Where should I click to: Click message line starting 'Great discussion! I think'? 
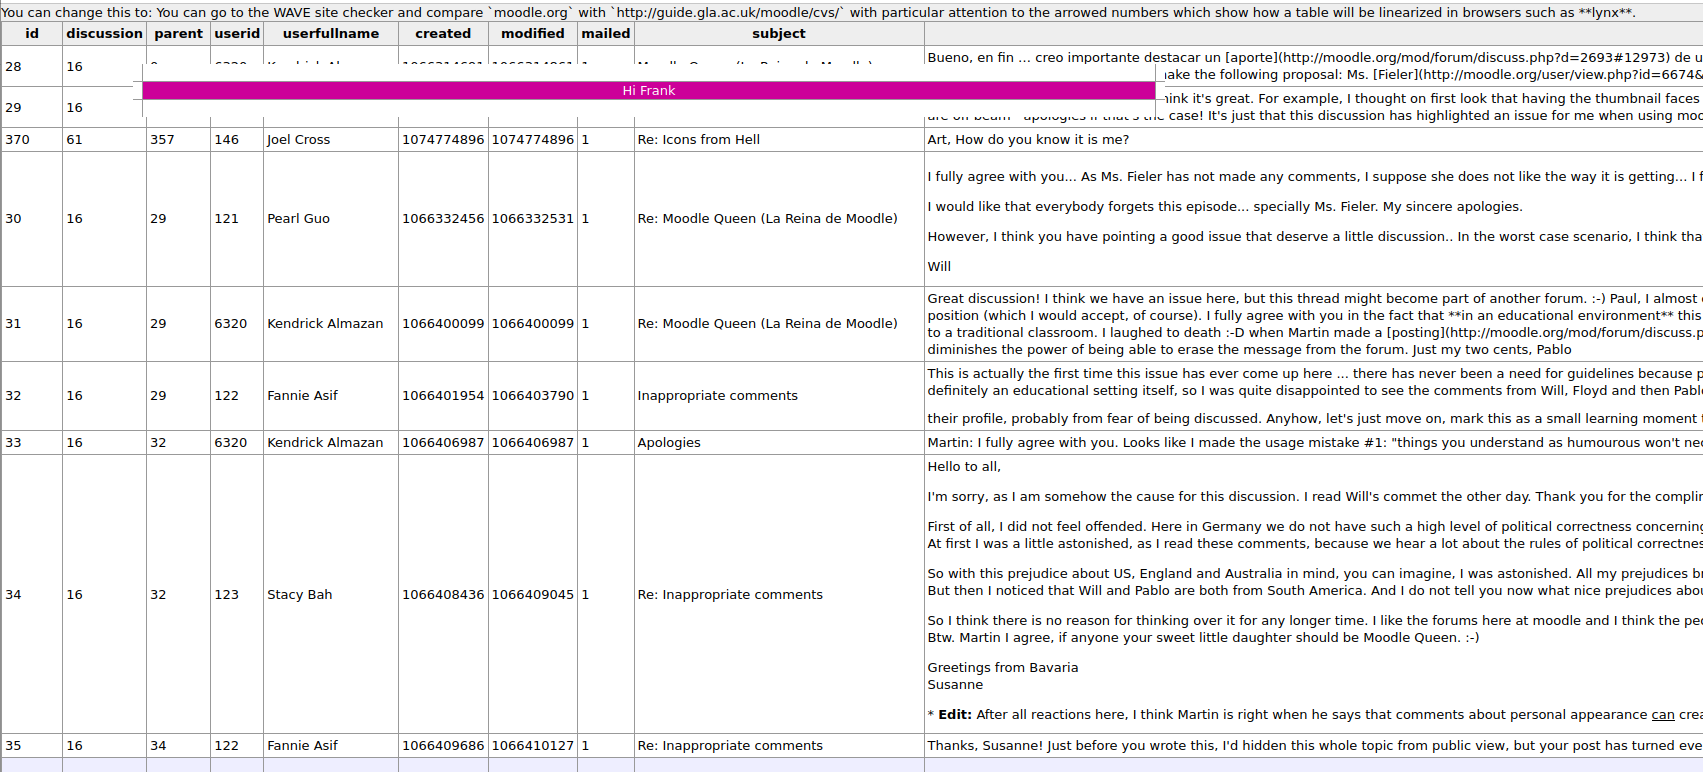coord(1314,298)
